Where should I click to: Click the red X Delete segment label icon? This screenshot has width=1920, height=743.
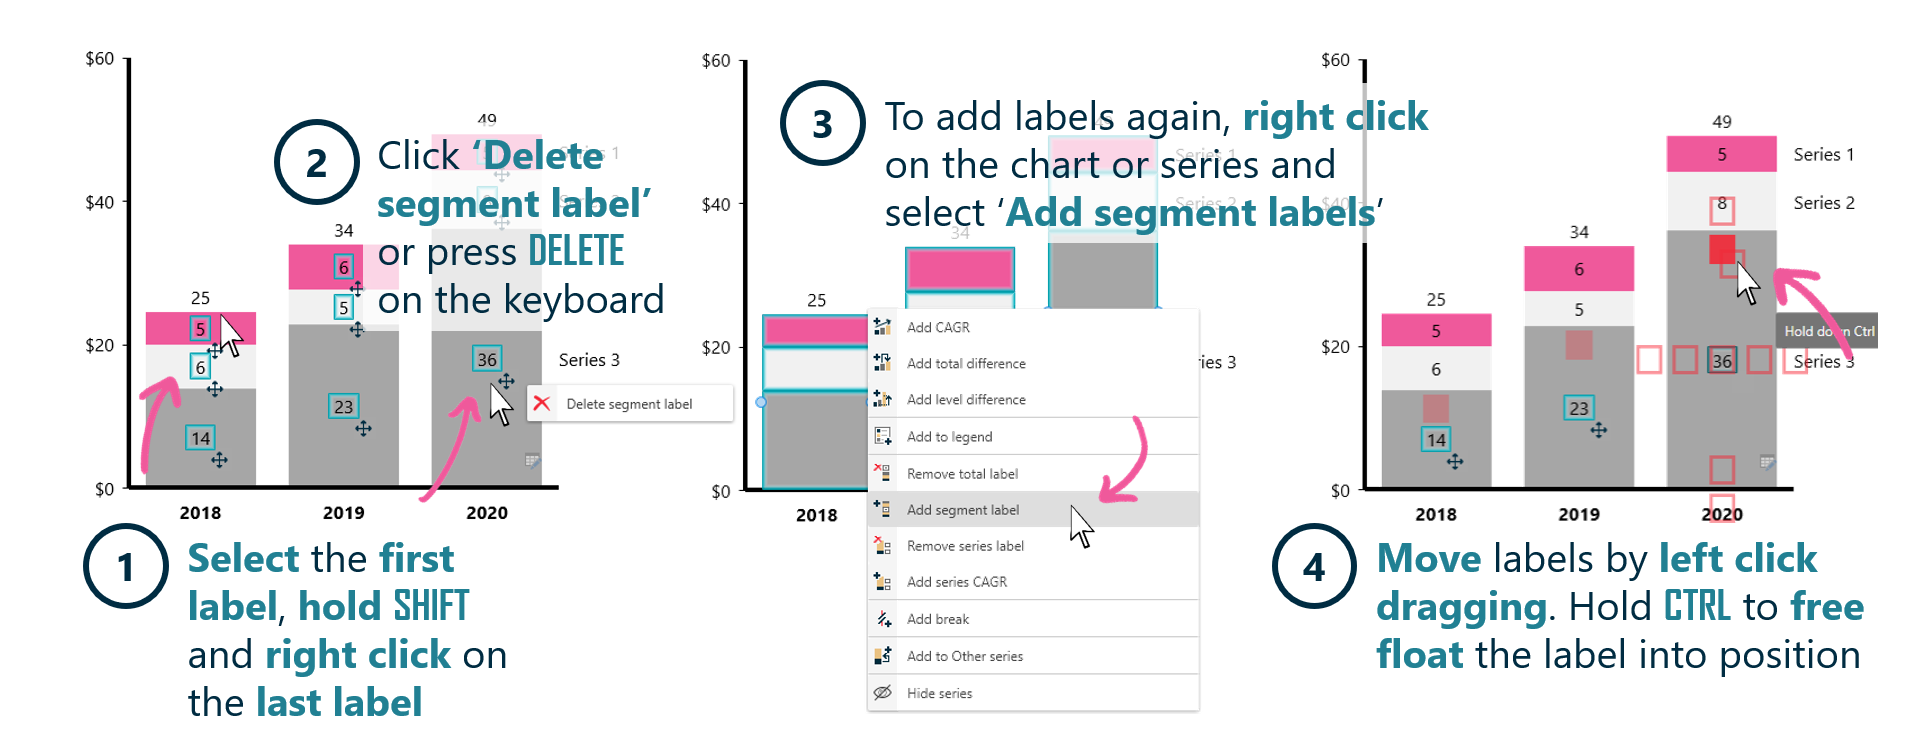pos(541,403)
